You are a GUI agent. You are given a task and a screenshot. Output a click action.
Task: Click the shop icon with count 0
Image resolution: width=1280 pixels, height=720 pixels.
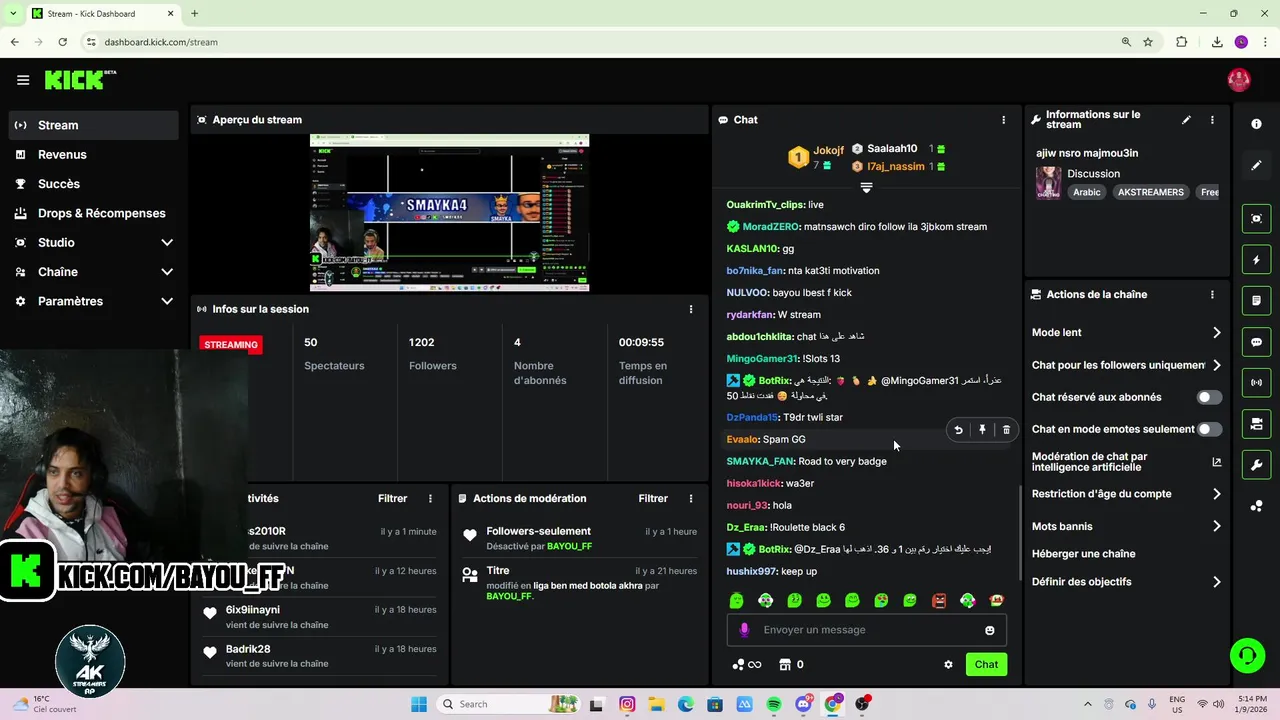(791, 664)
